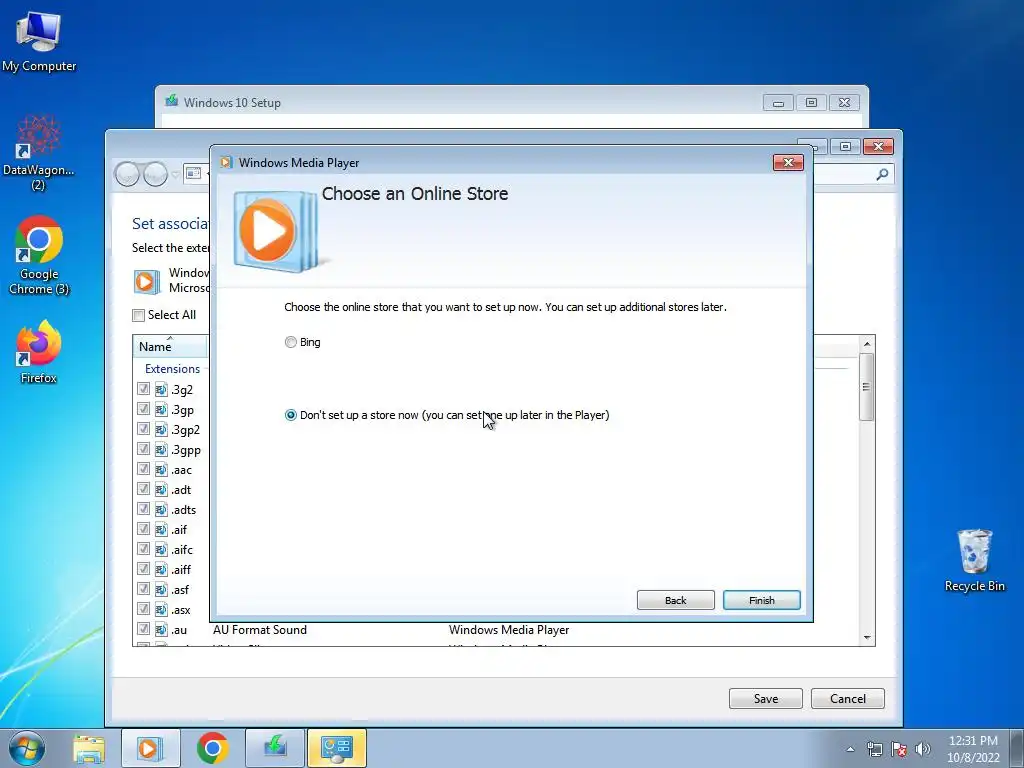Click the .asx file type icon
Screen dimensions: 1024x768
pyautogui.click(x=161, y=609)
